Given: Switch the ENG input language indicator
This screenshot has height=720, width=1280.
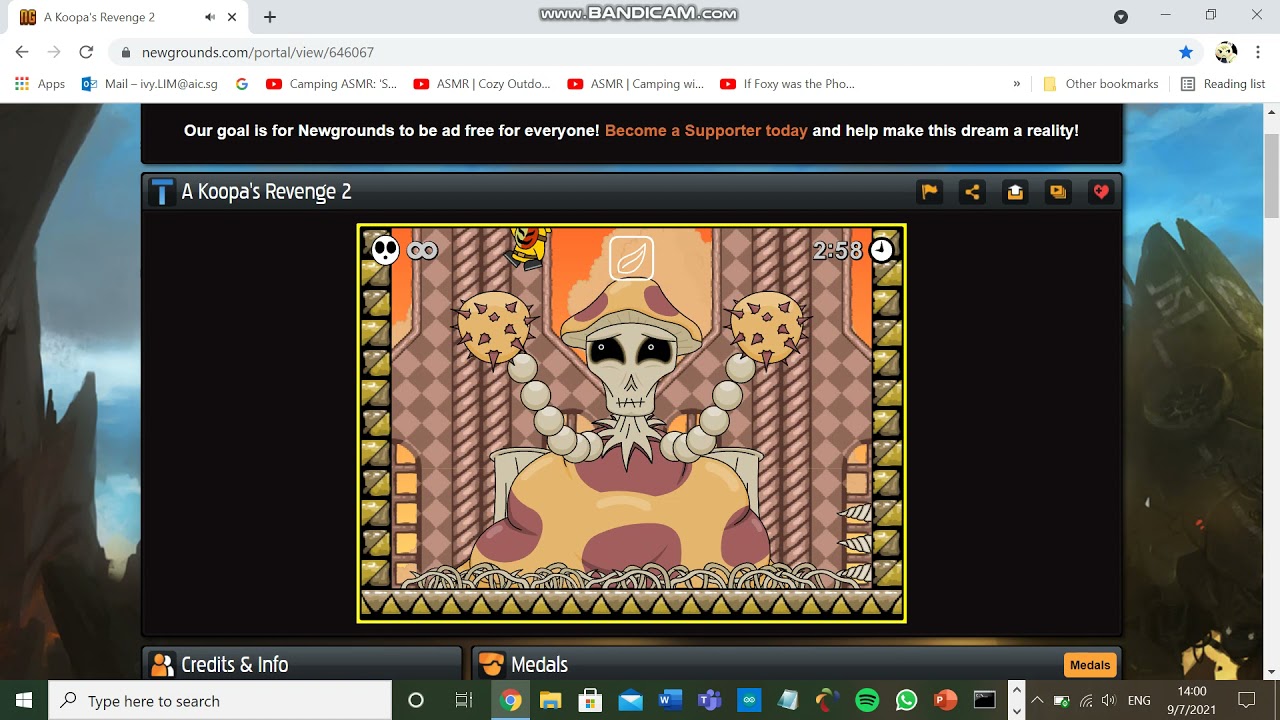Looking at the screenshot, I should coord(1139,700).
